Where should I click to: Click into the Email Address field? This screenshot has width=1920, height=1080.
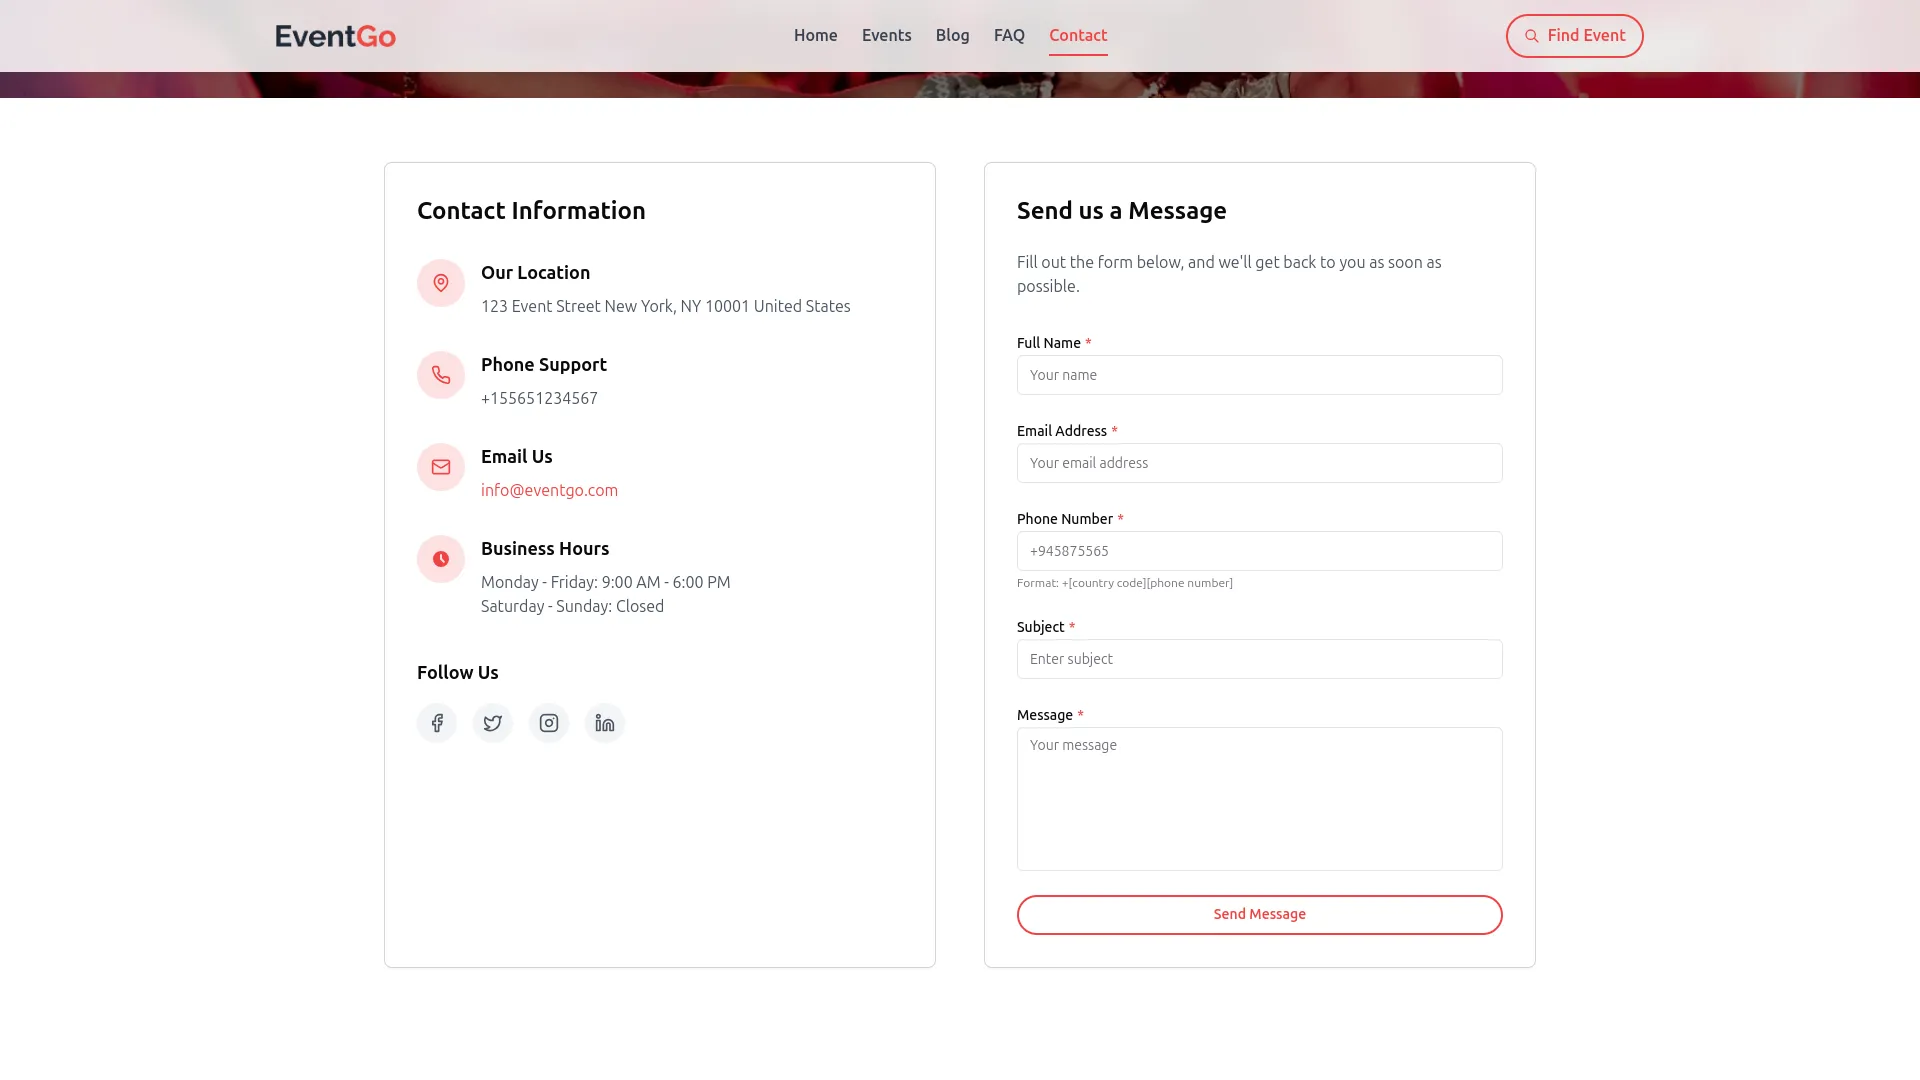point(1259,463)
